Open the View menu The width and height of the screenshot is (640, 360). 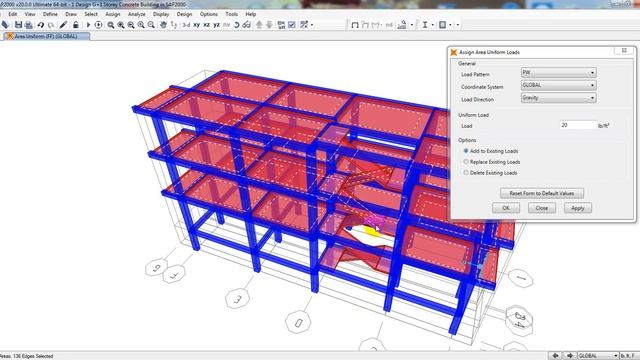(30, 14)
